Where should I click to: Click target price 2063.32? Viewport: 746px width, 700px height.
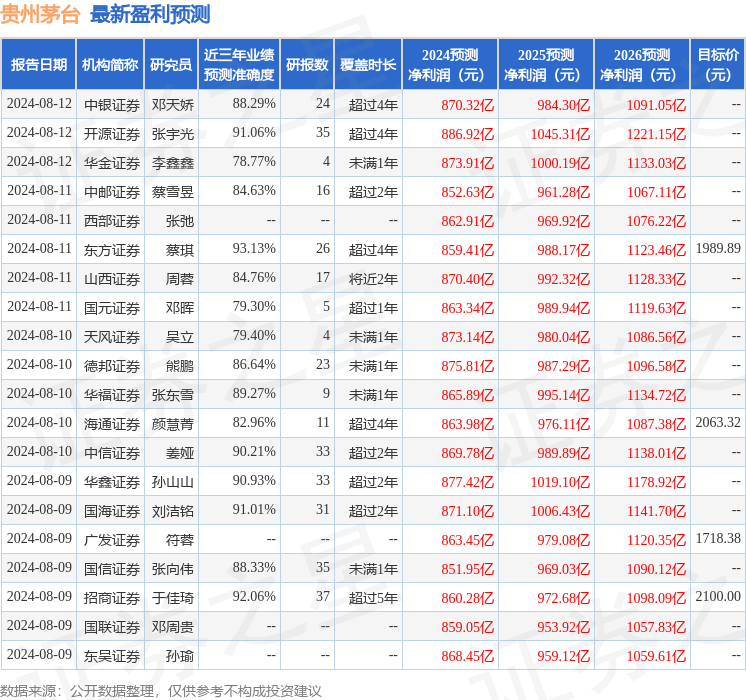pos(718,423)
